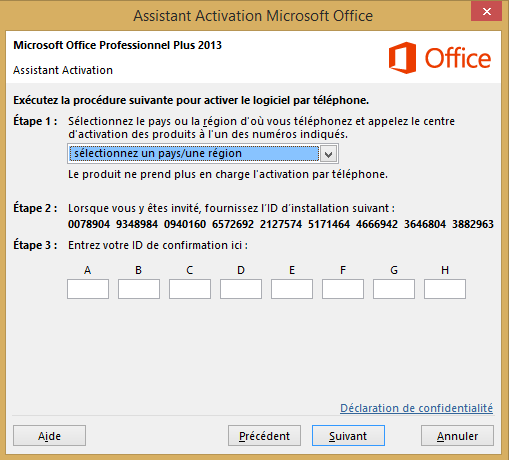
Task: Click installation ID group 3882963
Action: [473, 224]
